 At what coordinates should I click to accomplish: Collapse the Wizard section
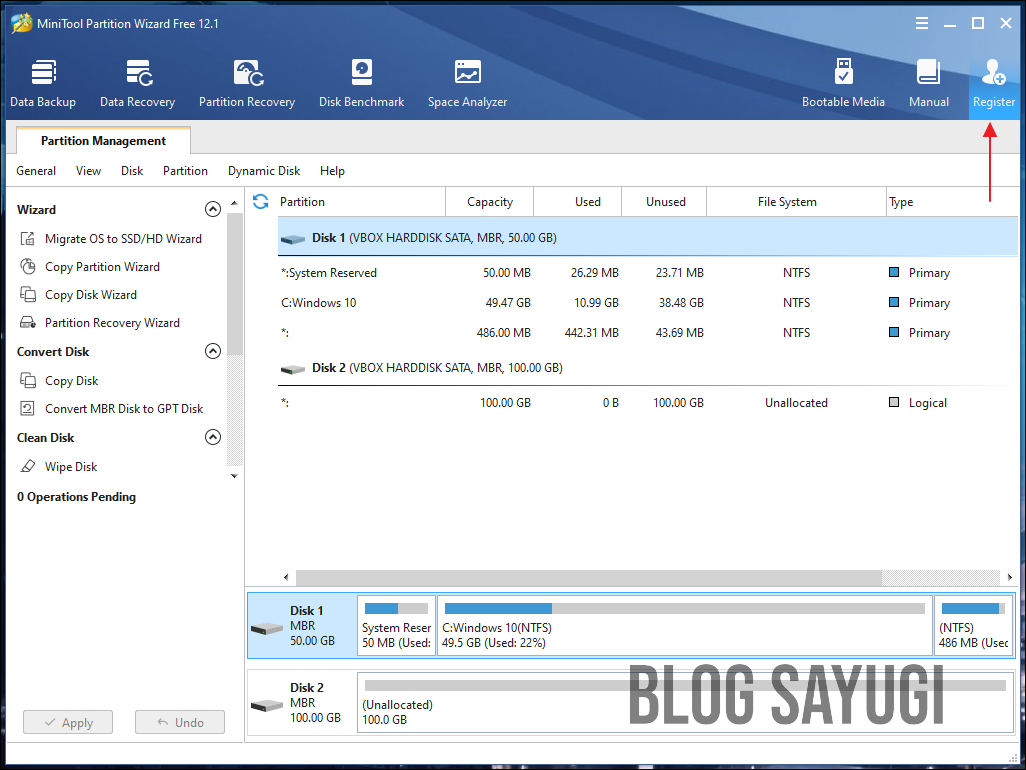(x=213, y=209)
